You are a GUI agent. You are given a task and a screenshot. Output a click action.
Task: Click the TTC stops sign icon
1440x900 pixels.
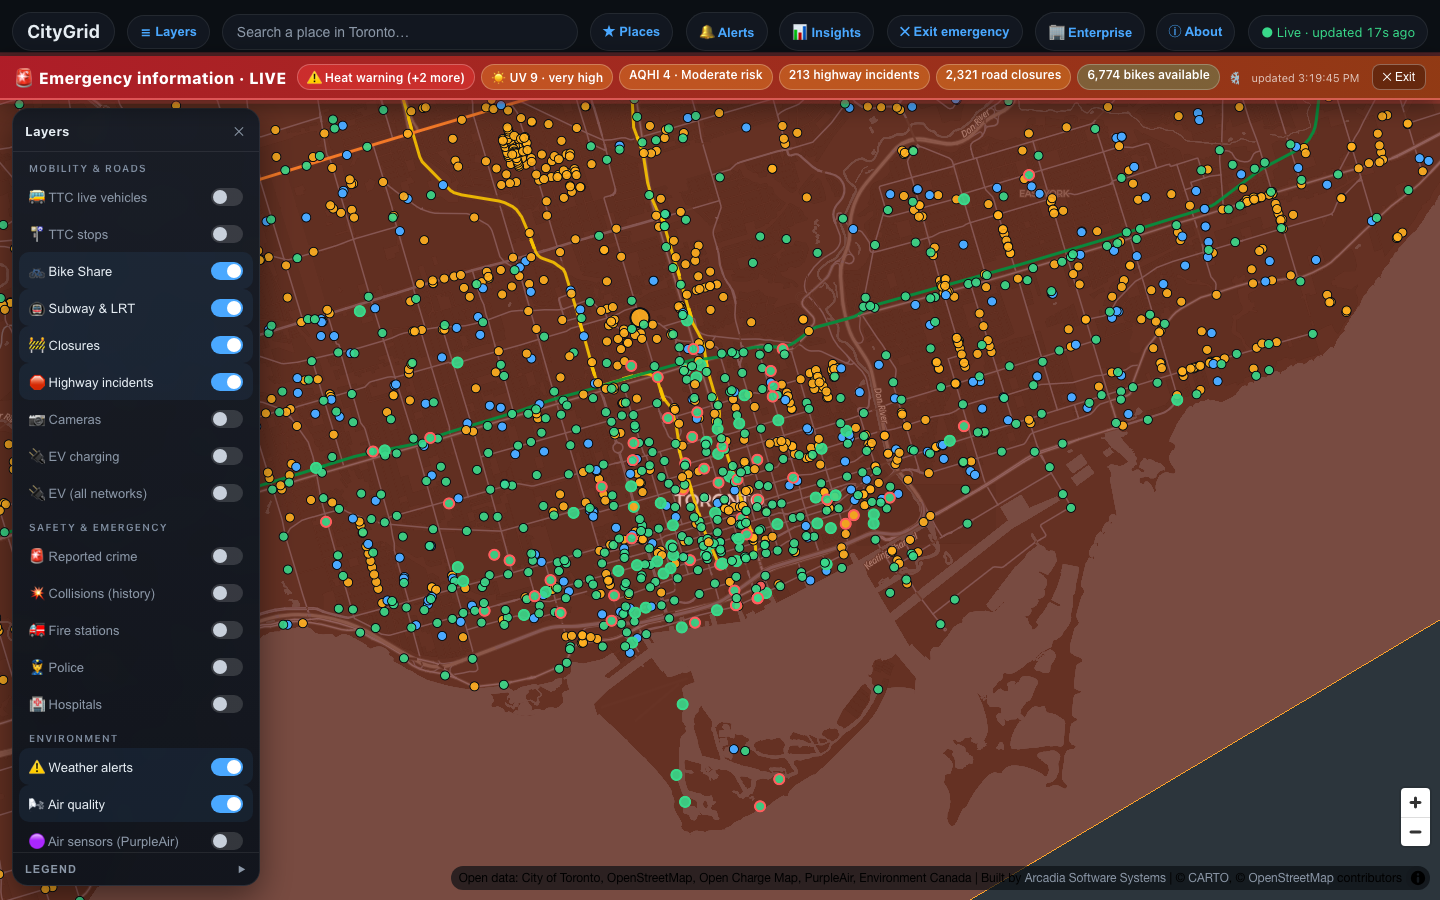(37, 234)
